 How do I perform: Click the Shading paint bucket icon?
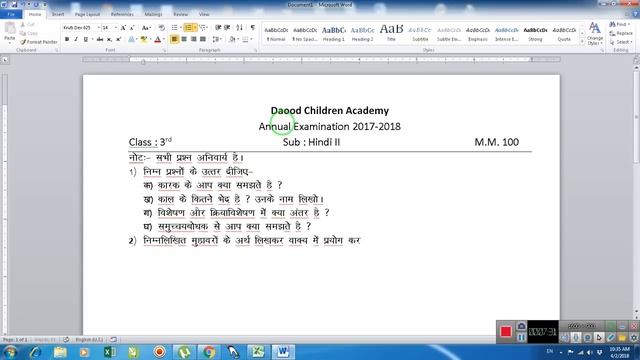232,39
